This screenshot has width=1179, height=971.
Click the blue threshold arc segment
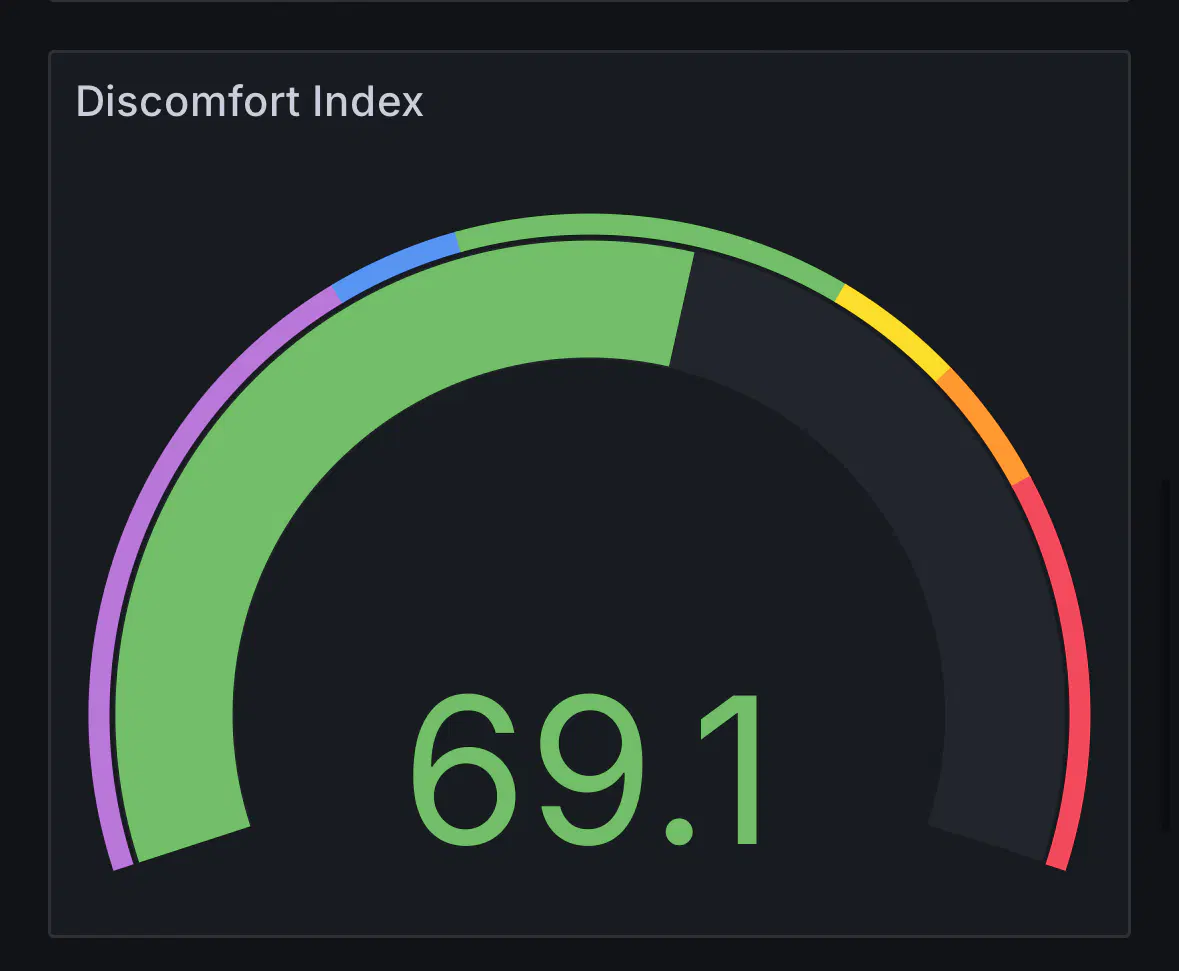click(x=396, y=266)
